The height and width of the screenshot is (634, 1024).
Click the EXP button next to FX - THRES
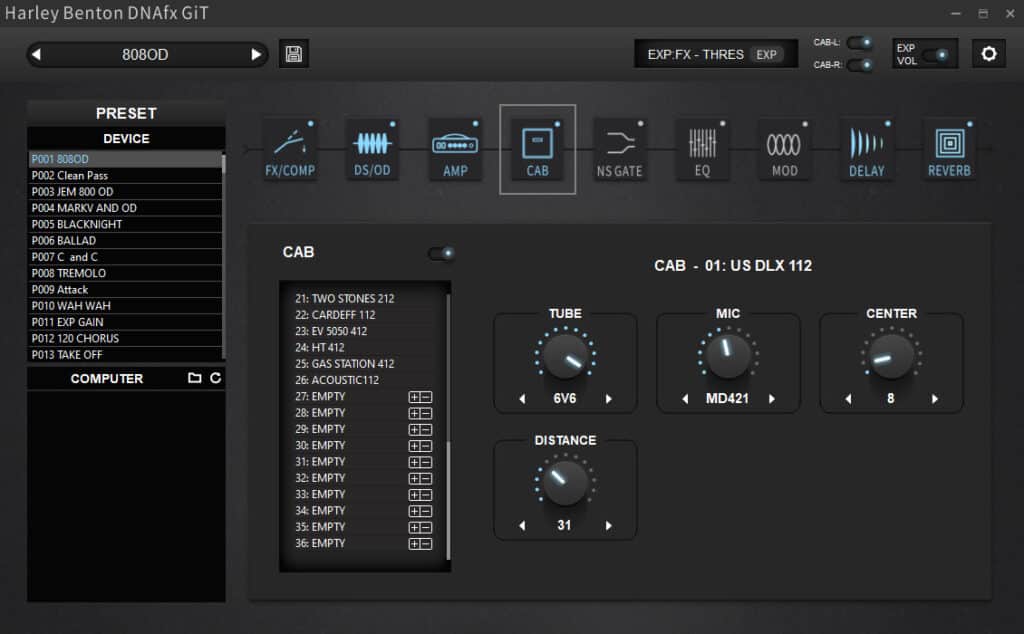coord(767,55)
